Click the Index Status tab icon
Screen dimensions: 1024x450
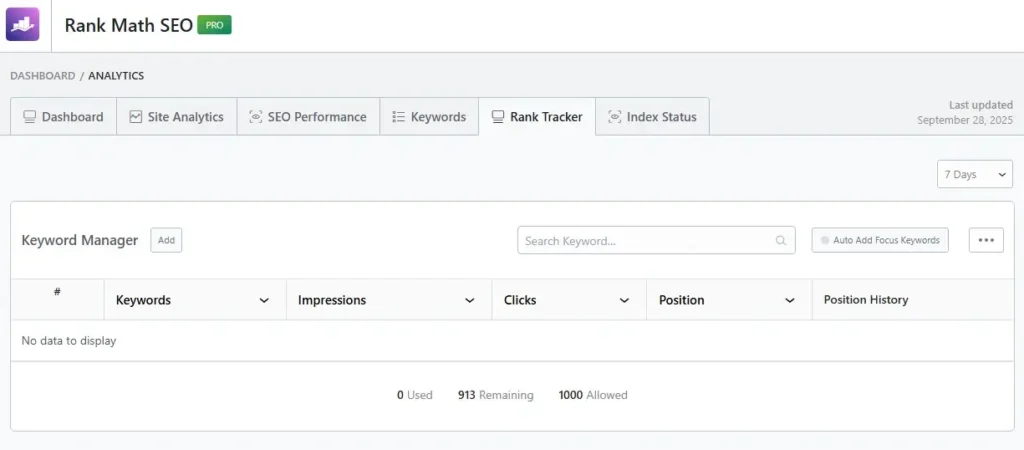point(614,117)
